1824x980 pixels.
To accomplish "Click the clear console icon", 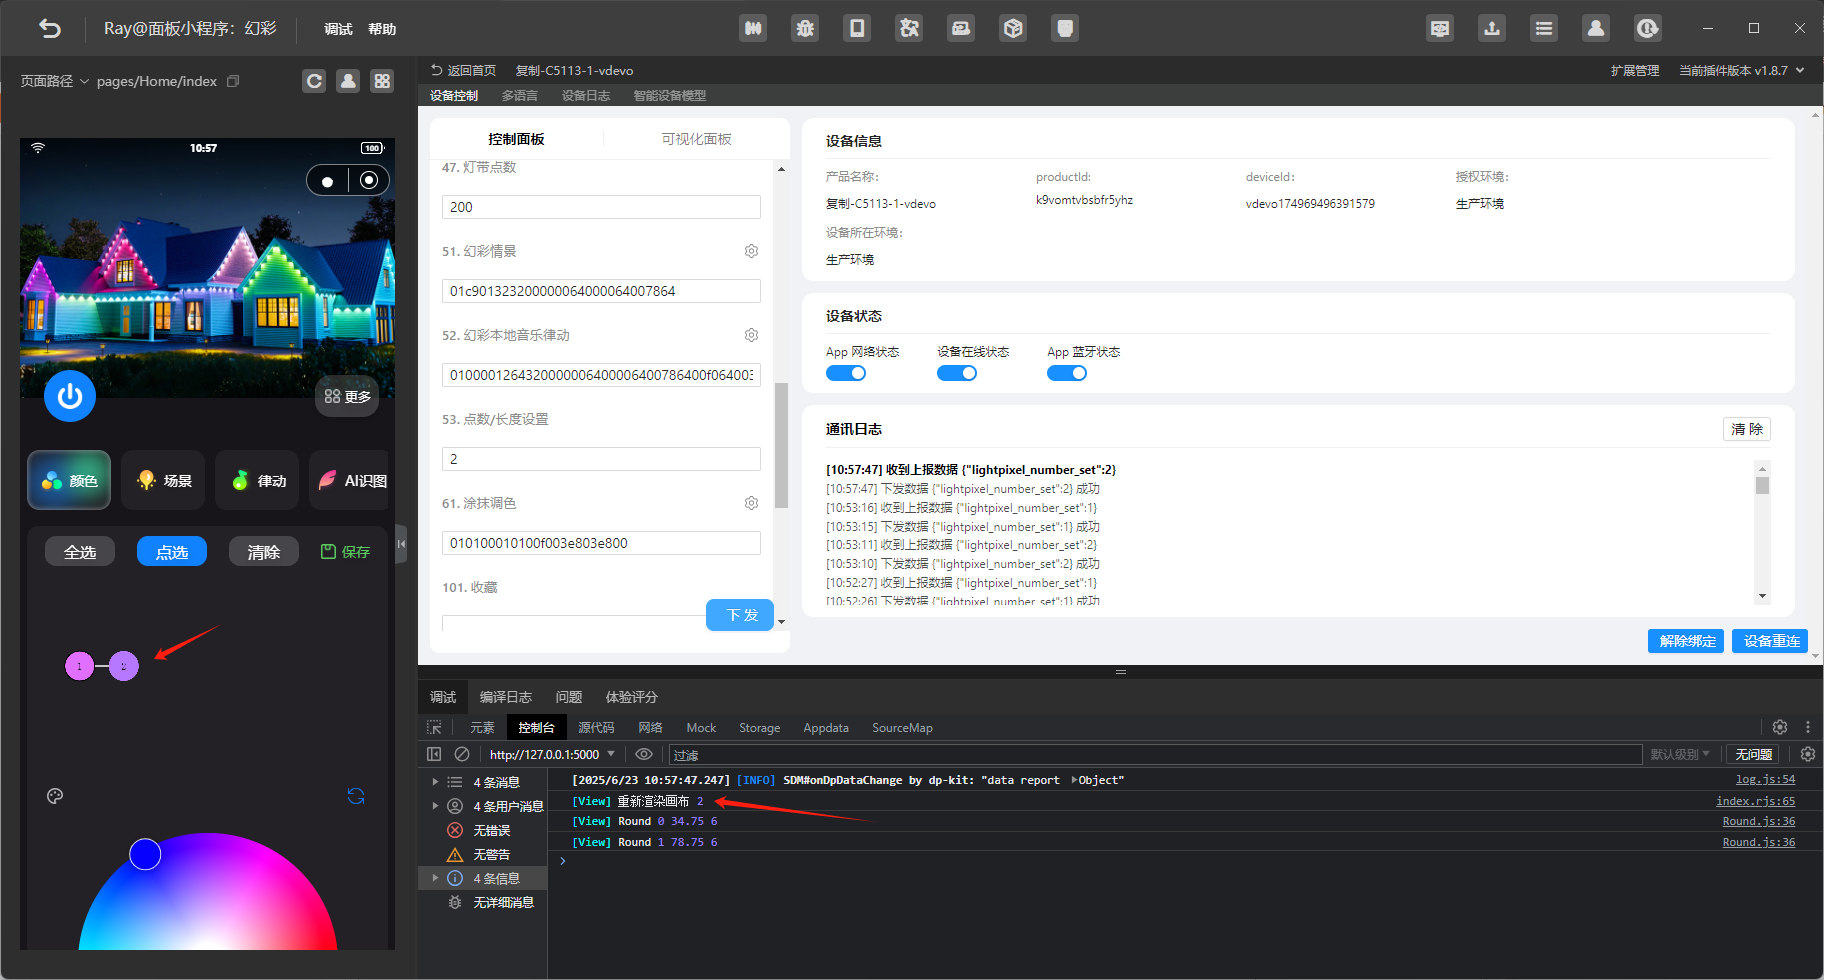I will pyautogui.click(x=462, y=754).
